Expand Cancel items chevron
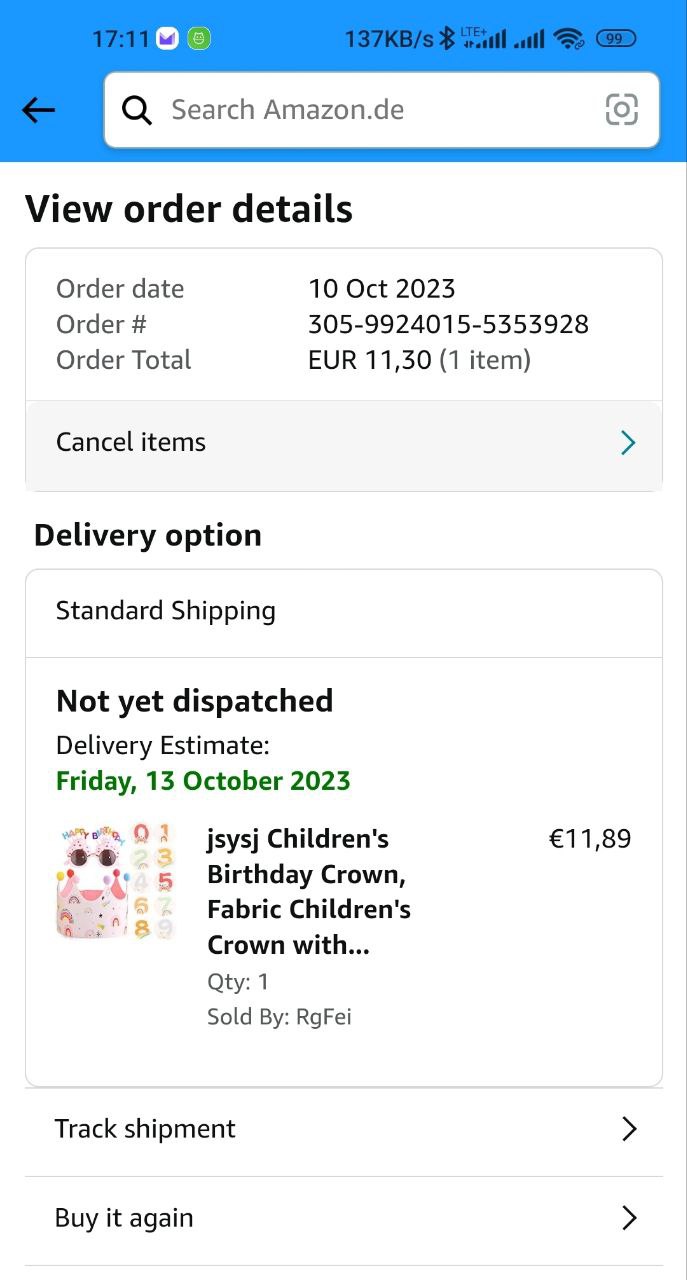The height and width of the screenshot is (1280, 687). point(628,443)
